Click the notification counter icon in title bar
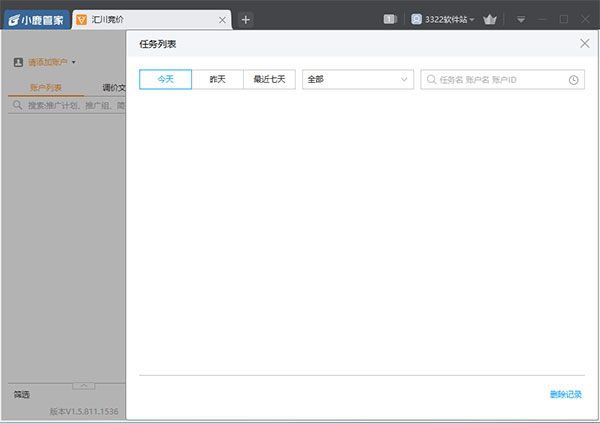600x423 pixels. click(x=390, y=19)
